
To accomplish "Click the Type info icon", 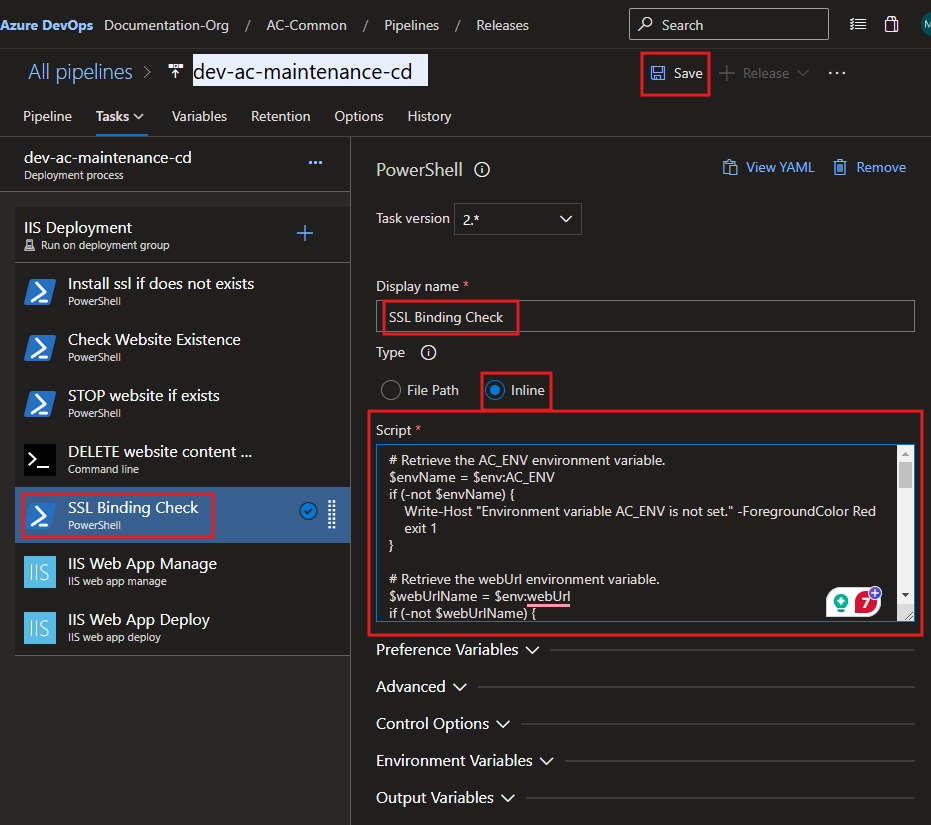I will pos(428,353).
